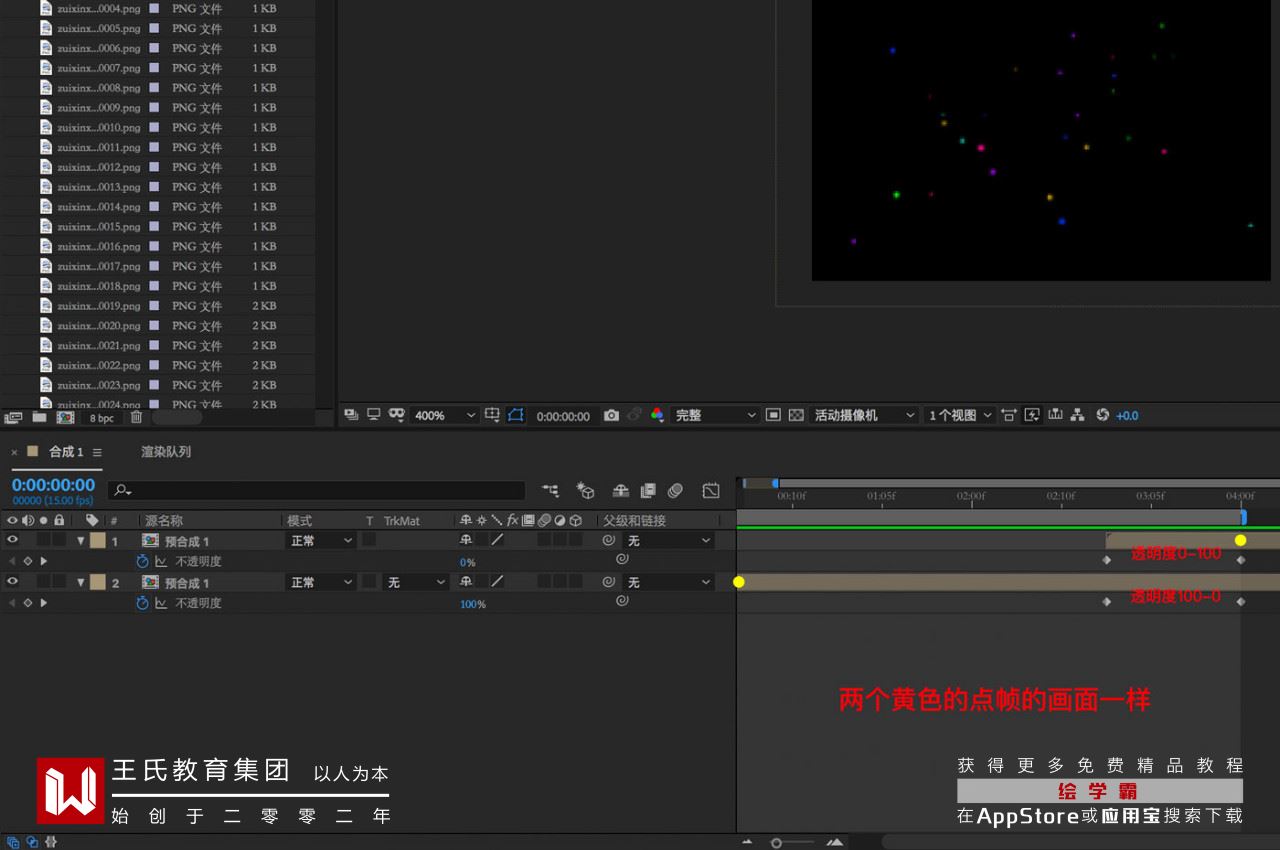Viewport: 1280px width, 850px height.
Task: Open grid and guide options
Action: [492, 415]
